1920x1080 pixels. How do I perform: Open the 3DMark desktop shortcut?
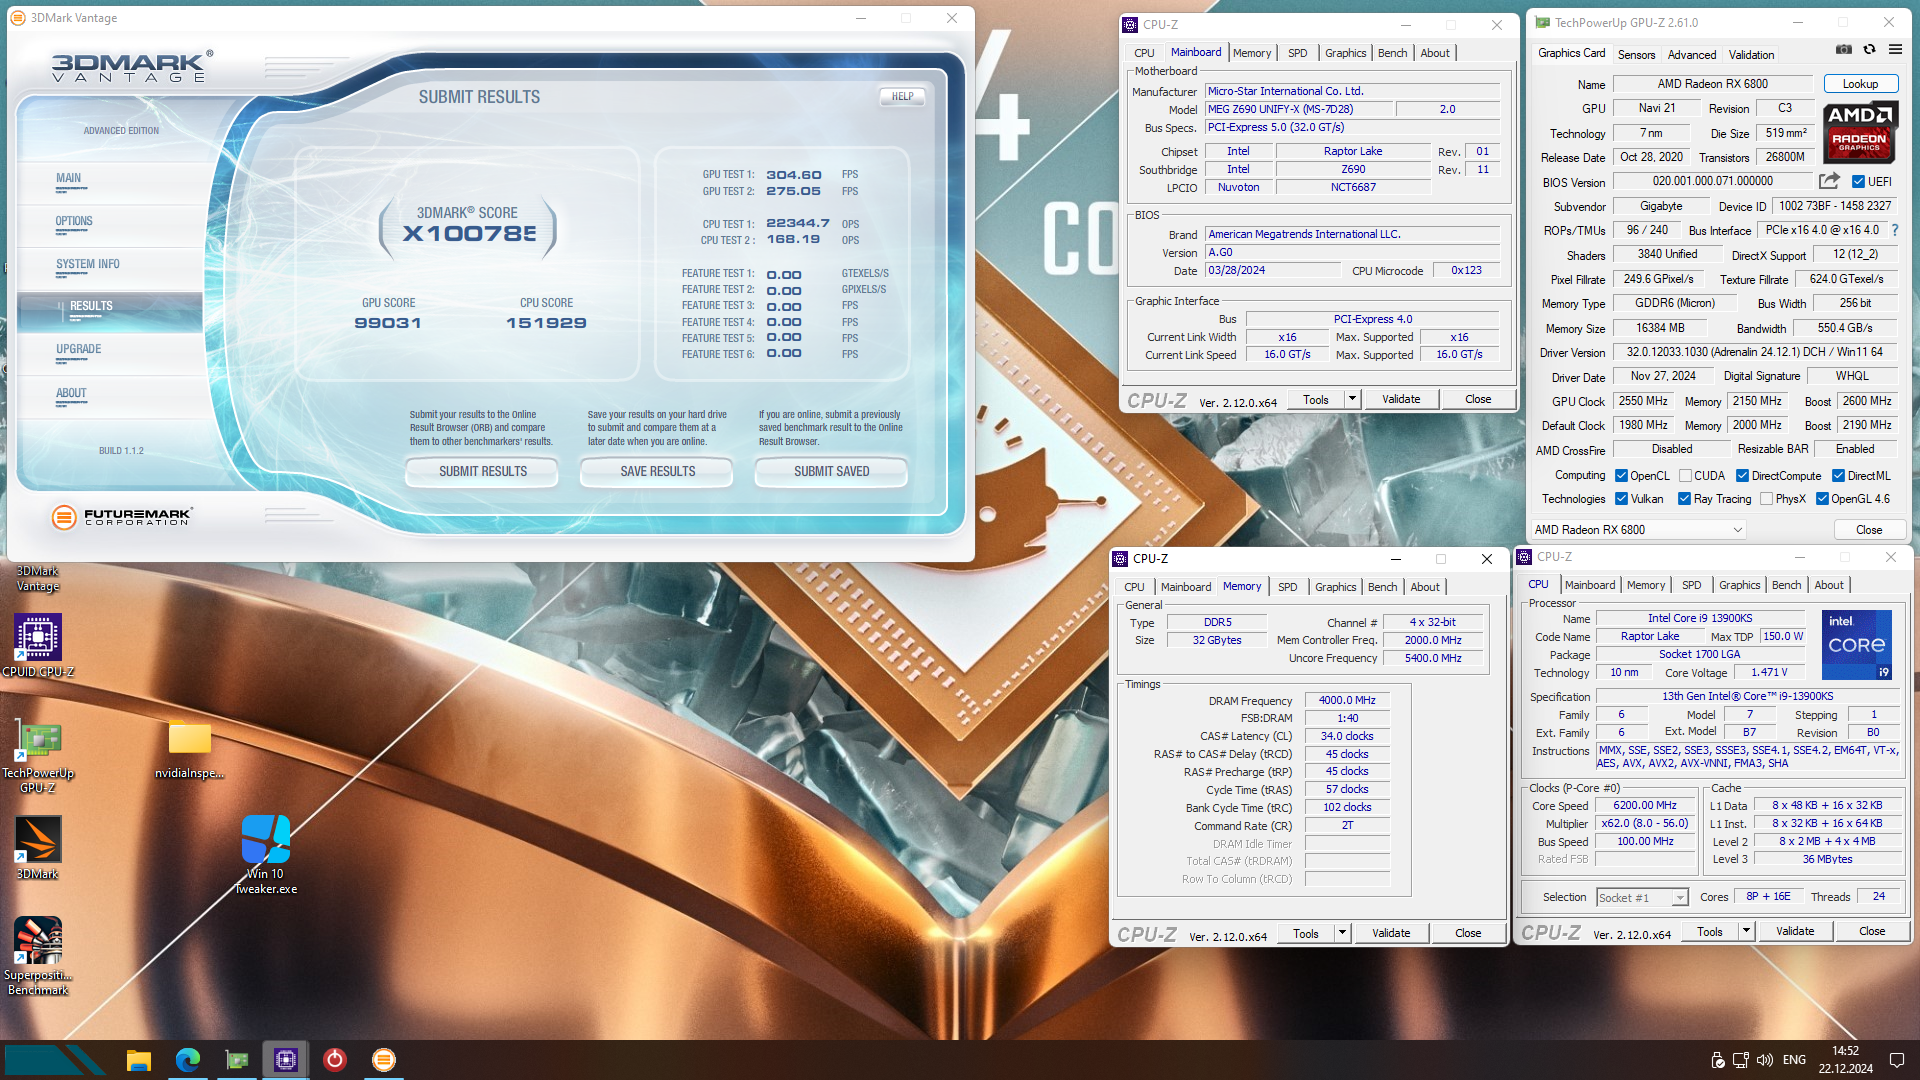(x=38, y=847)
